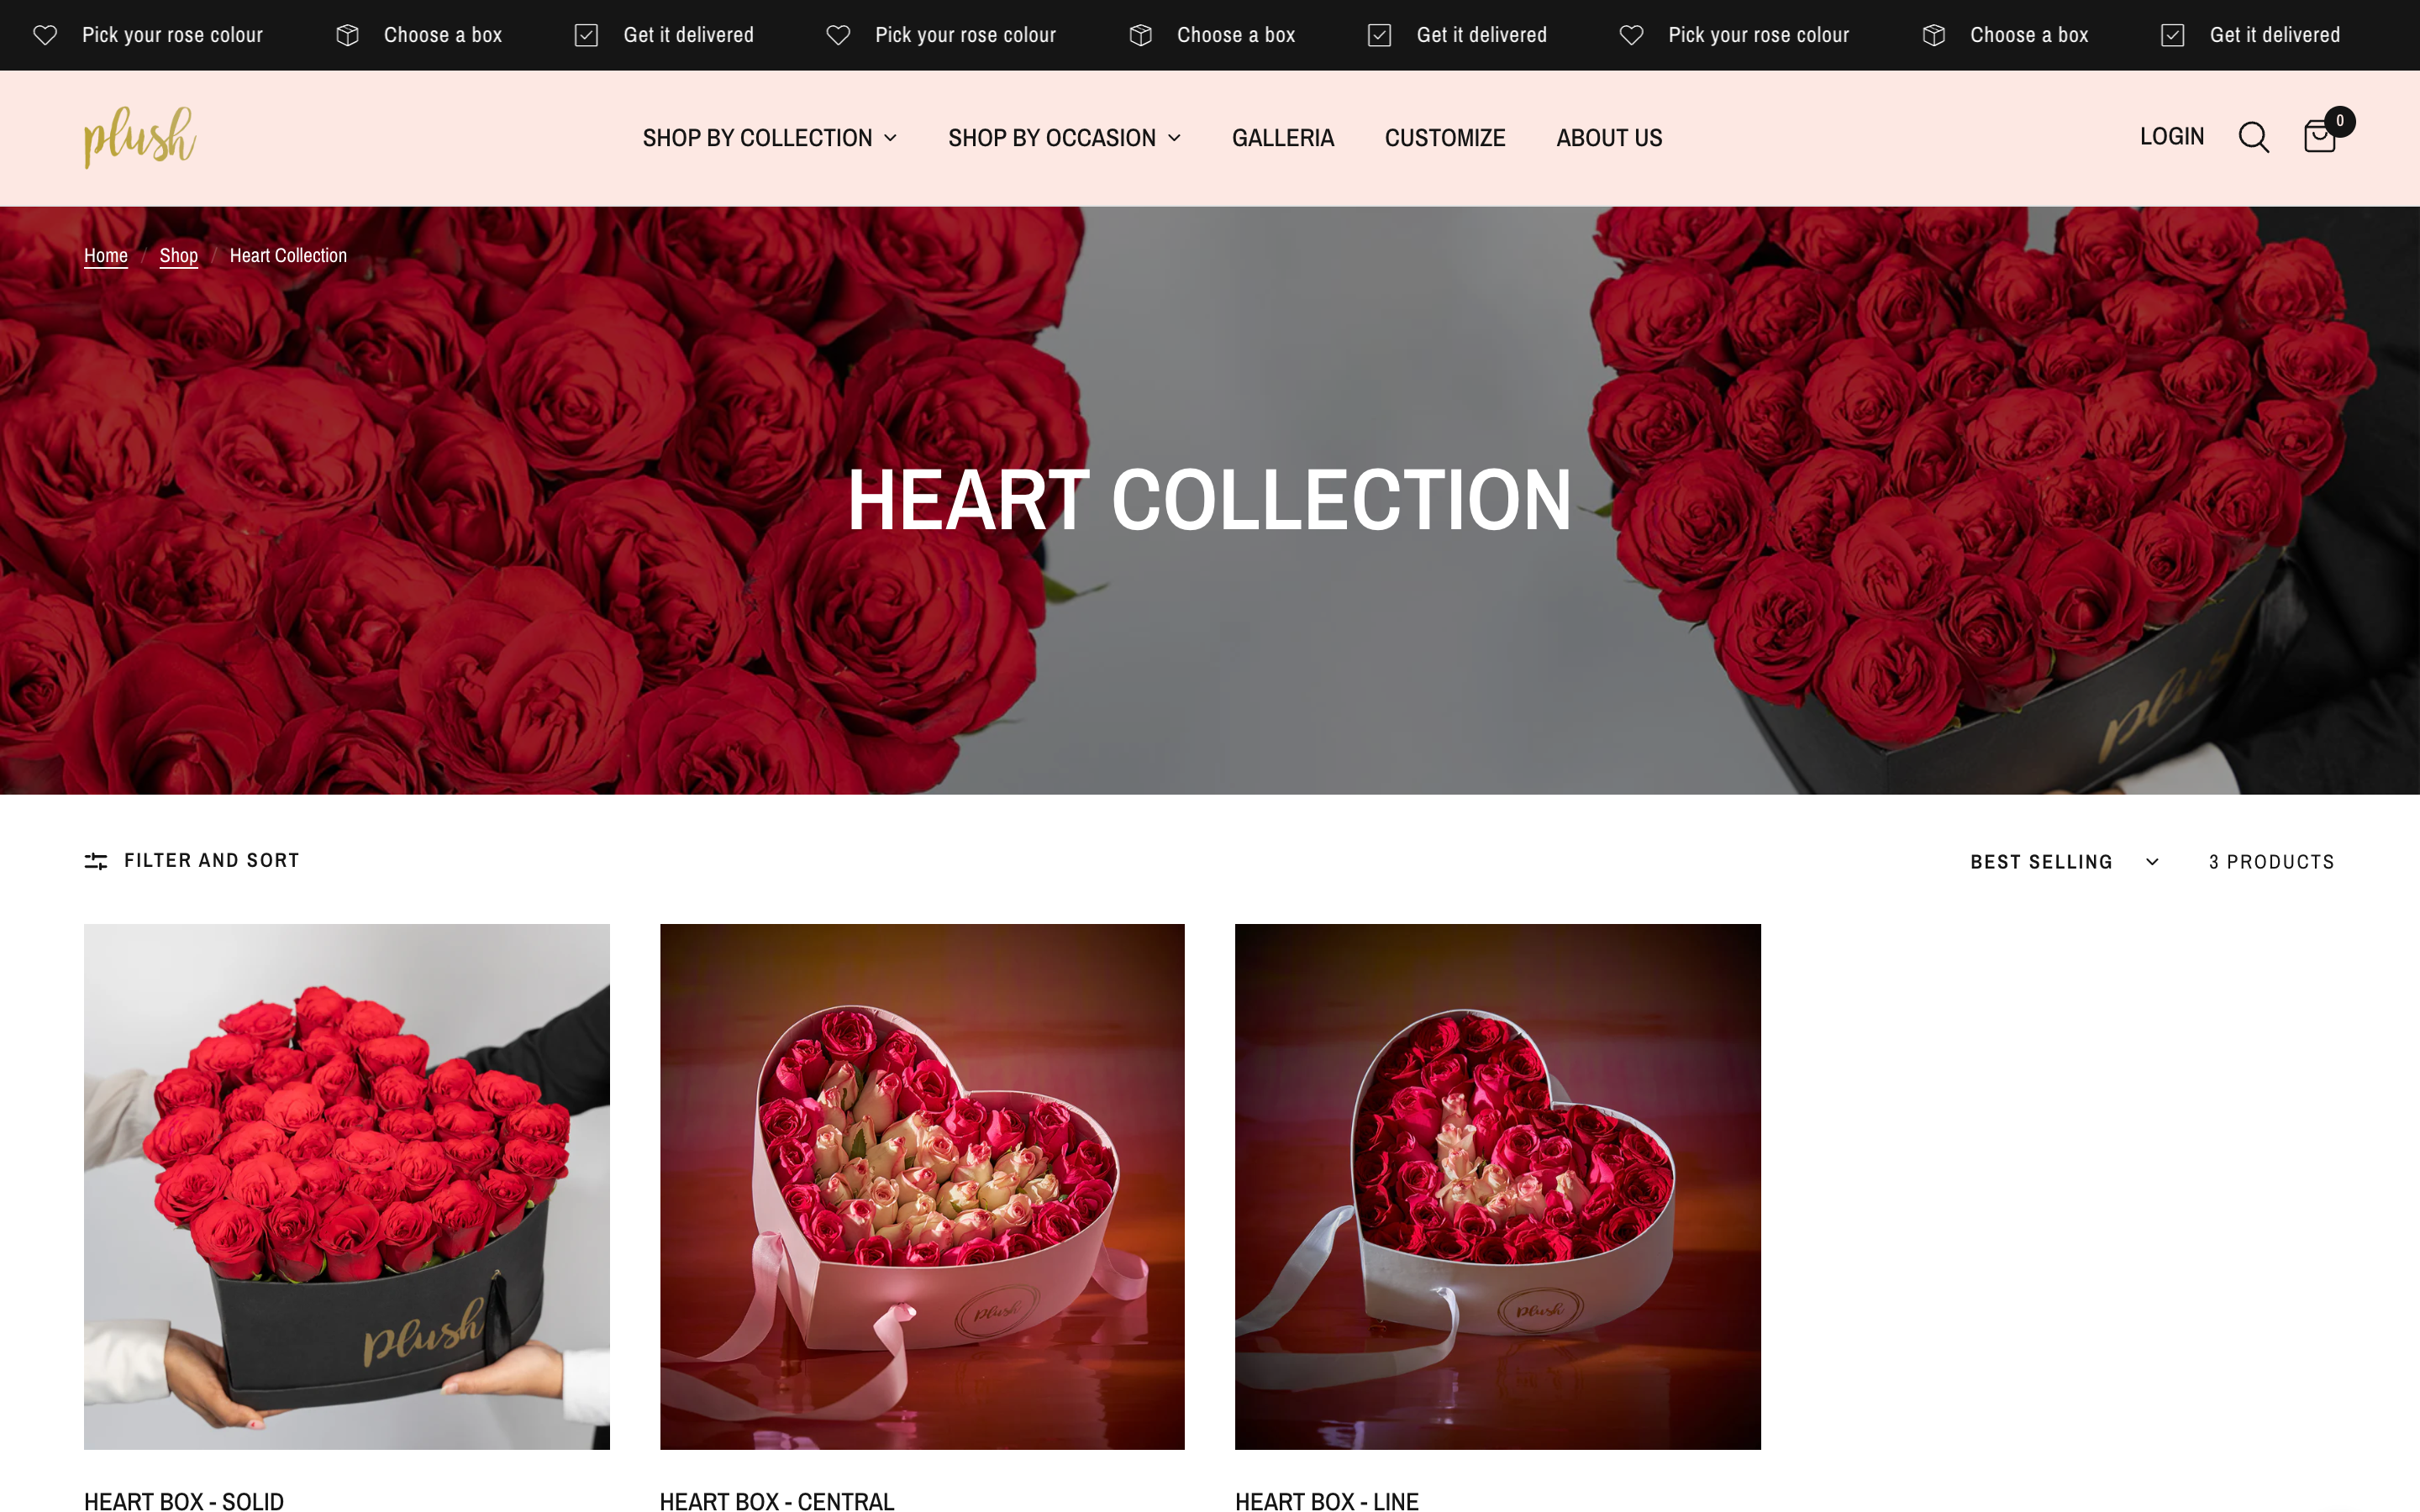The width and height of the screenshot is (2420, 1512).
Task: Follow the Shop breadcrumb link
Action: (x=179, y=256)
